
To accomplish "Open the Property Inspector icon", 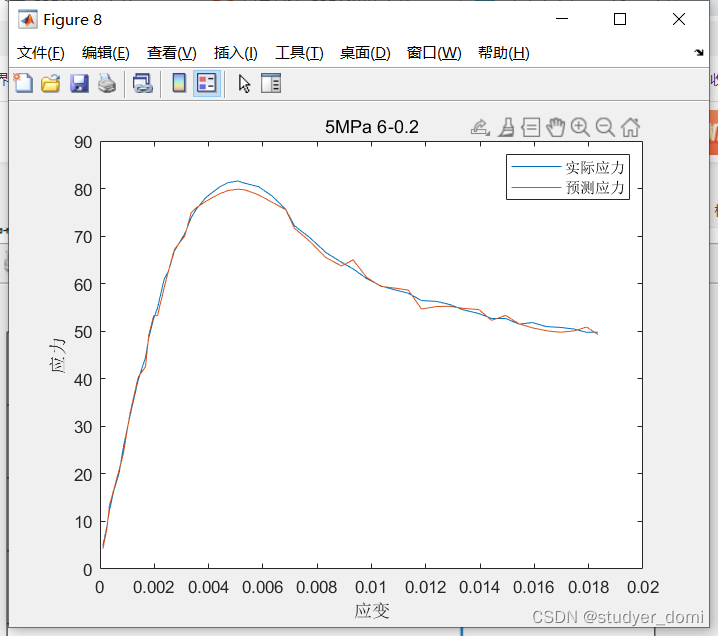I will coord(271,83).
